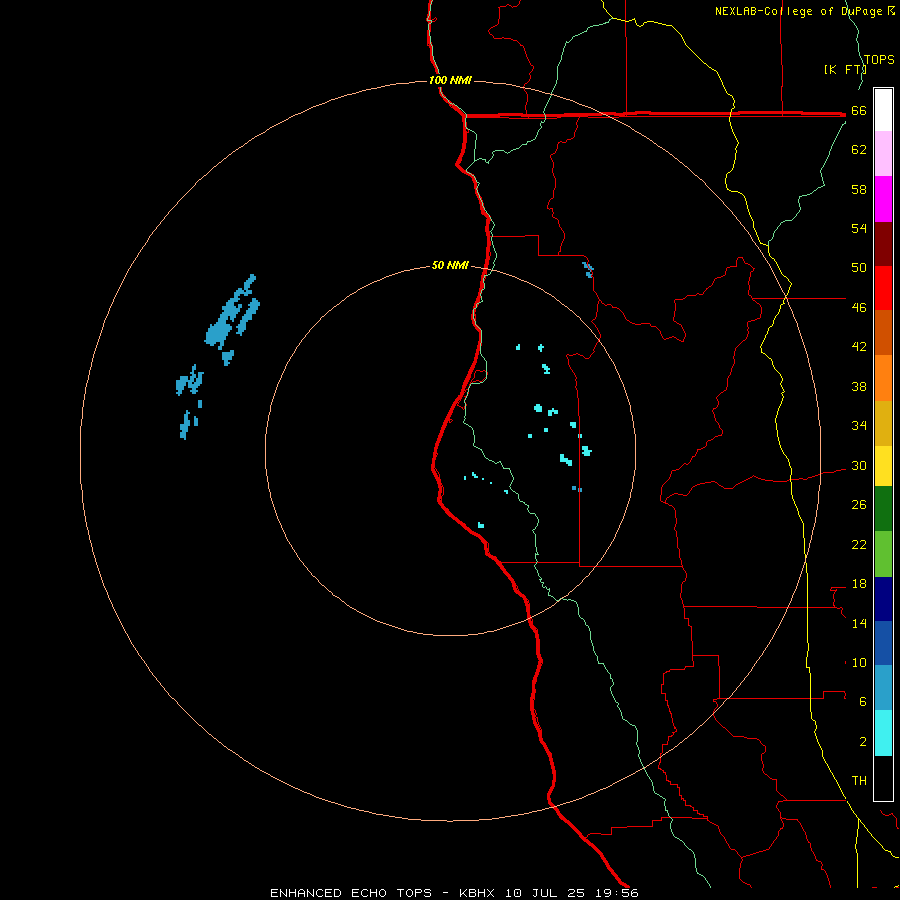Viewport: 900px width, 900px height.
Task: Select the light pink legend swatch
Action: click(x=883, y=153)
